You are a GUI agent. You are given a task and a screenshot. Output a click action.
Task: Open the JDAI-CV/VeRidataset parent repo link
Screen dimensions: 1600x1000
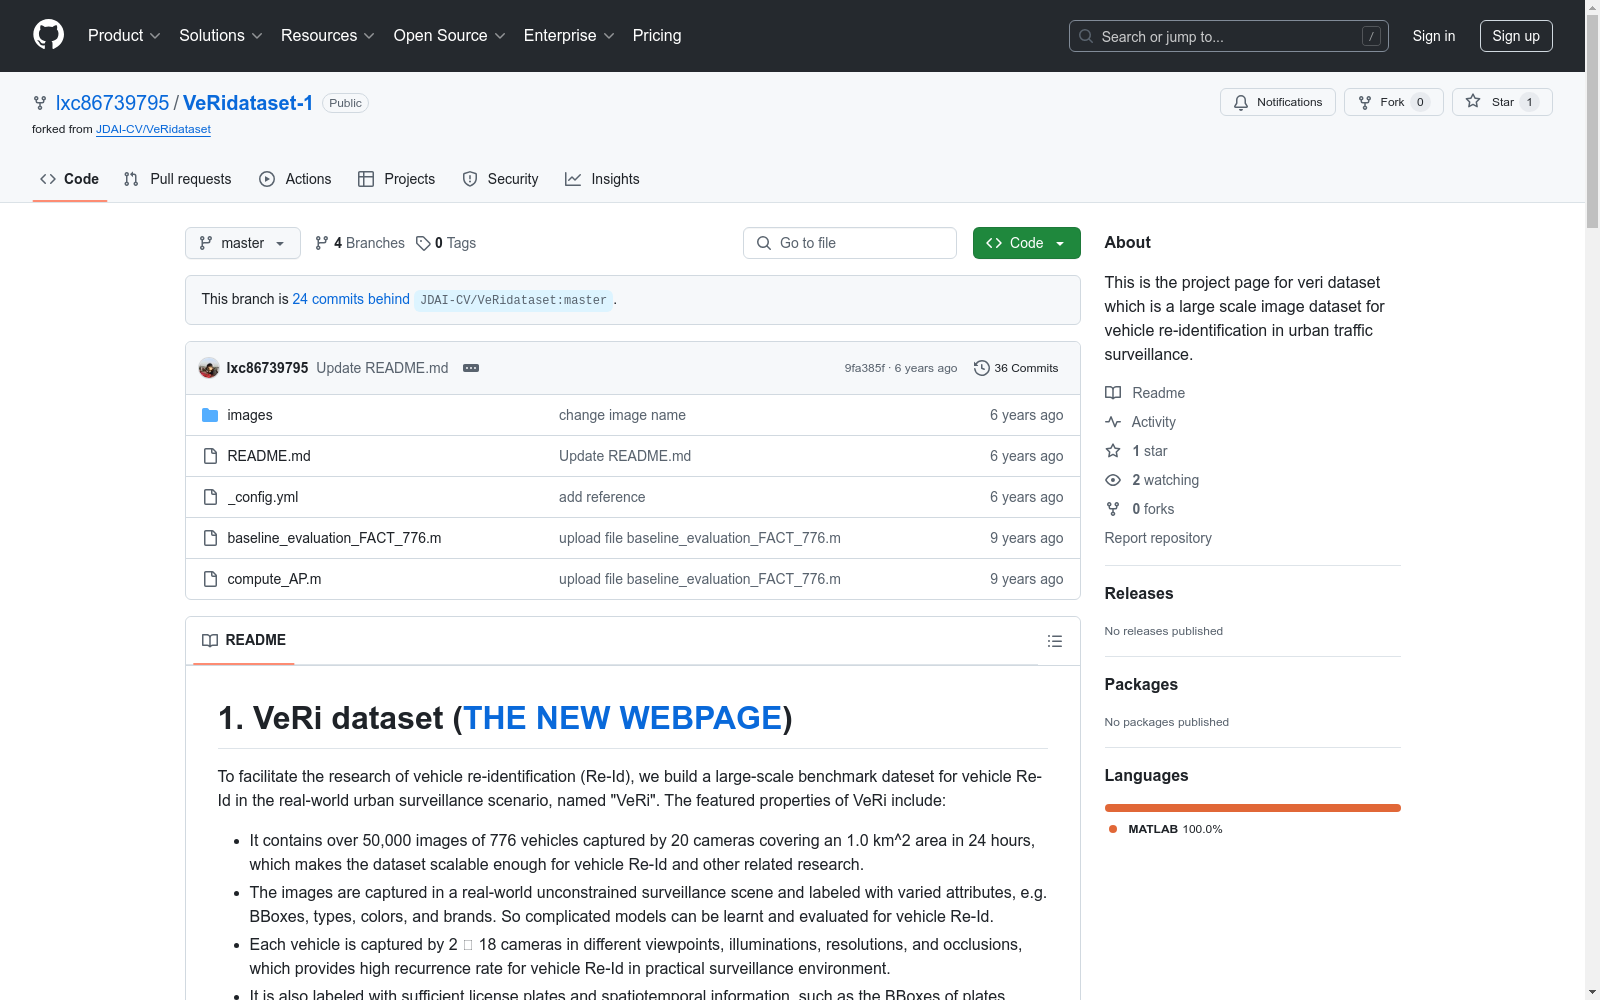153,129
